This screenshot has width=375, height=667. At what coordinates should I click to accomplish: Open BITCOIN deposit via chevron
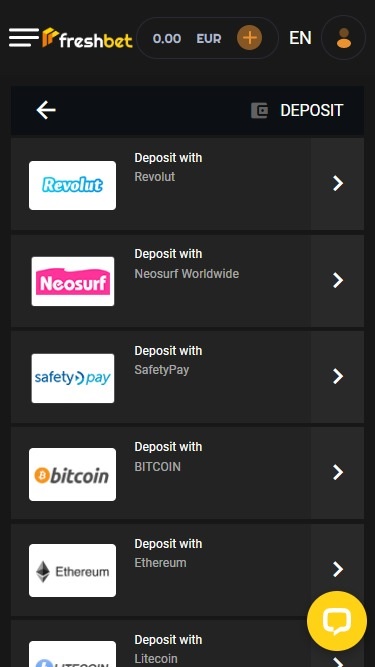point(338,472)
